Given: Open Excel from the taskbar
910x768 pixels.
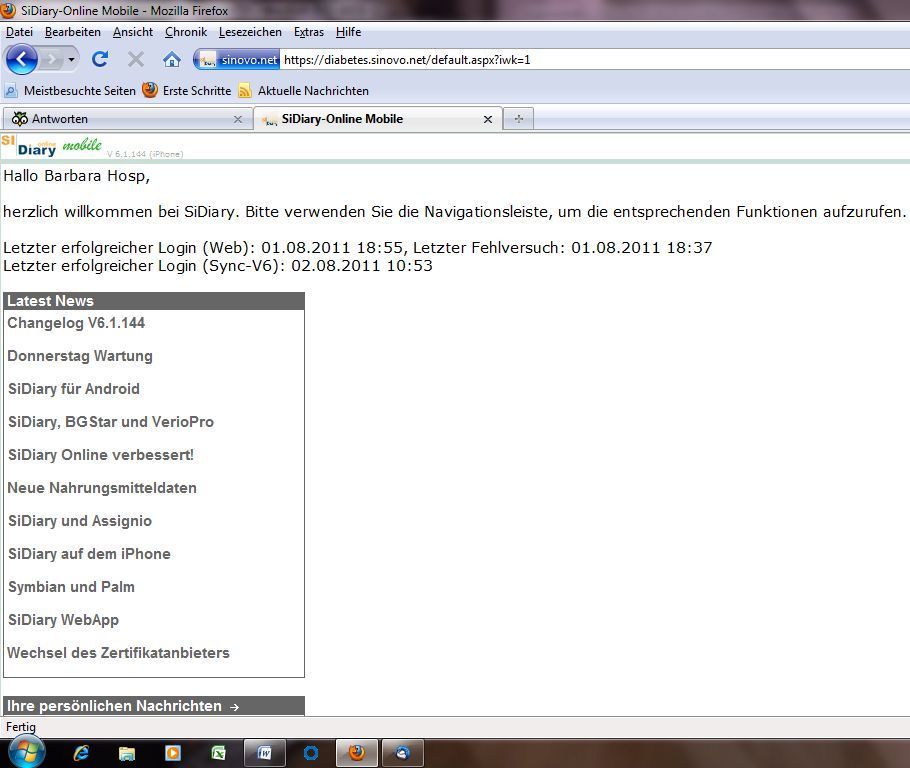Looking at the screenshot, I should (218, 753).
